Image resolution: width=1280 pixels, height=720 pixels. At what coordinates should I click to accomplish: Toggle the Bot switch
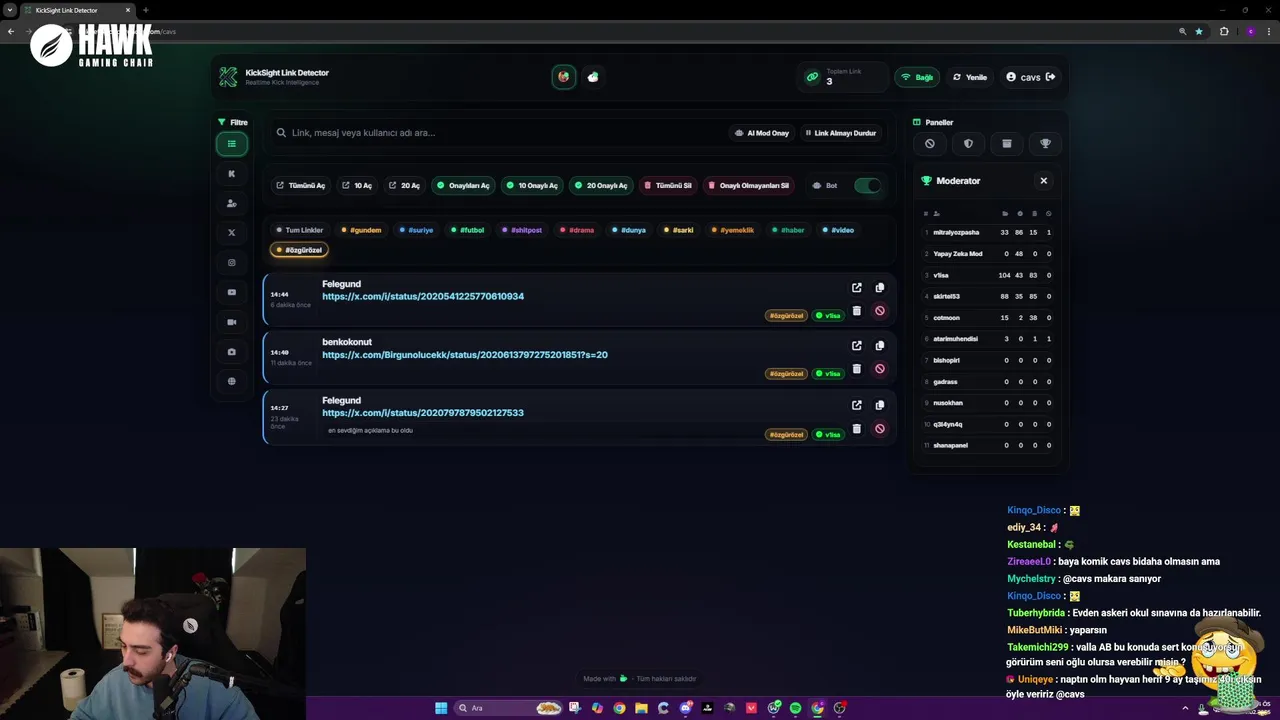click(x=867, y=186)
